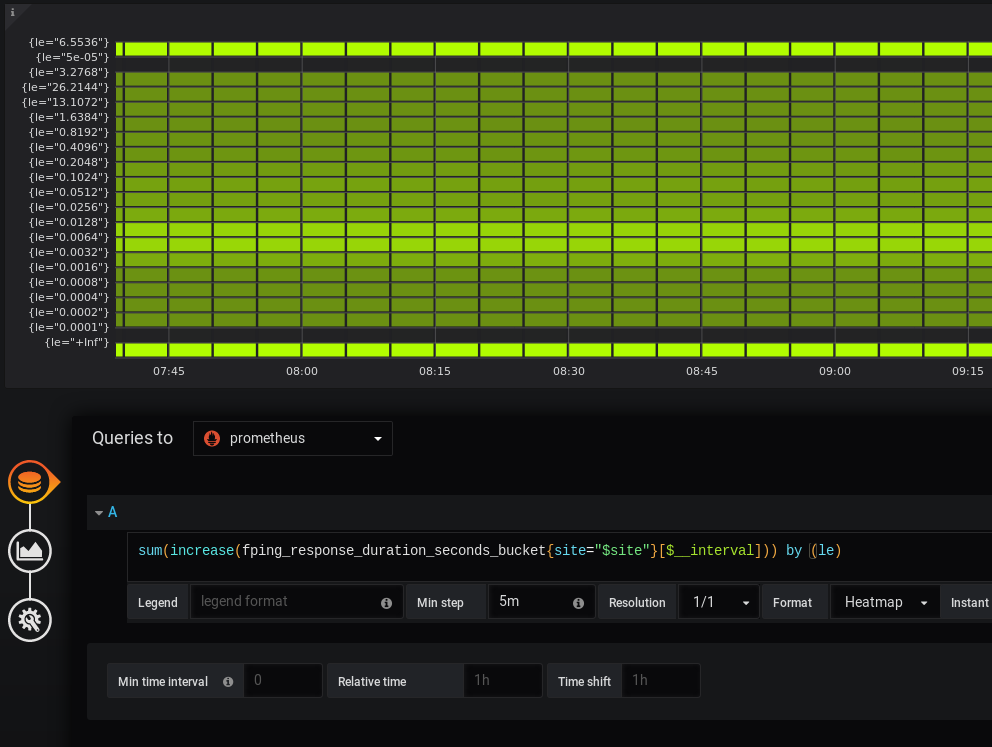Image resolution: width=992 pixels, height=747 pixels.
Task: Click the le="5e-05" series label
Action: [x=73, y=57]
